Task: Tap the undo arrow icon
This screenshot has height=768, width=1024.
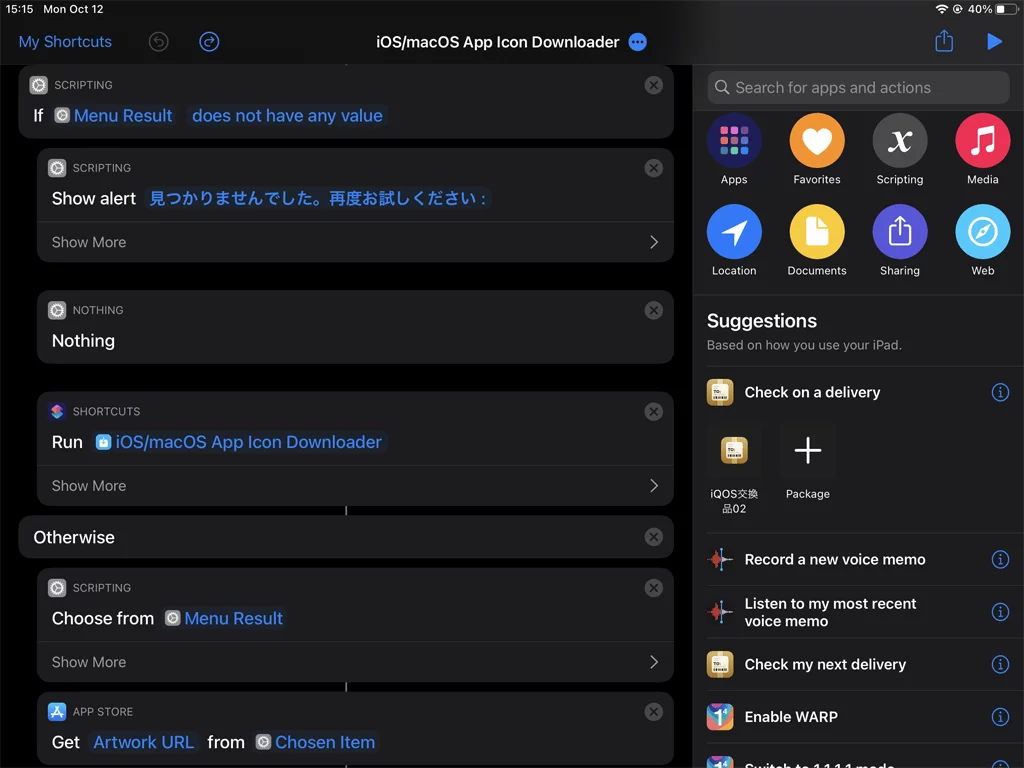Action: (x=158, y=42)
